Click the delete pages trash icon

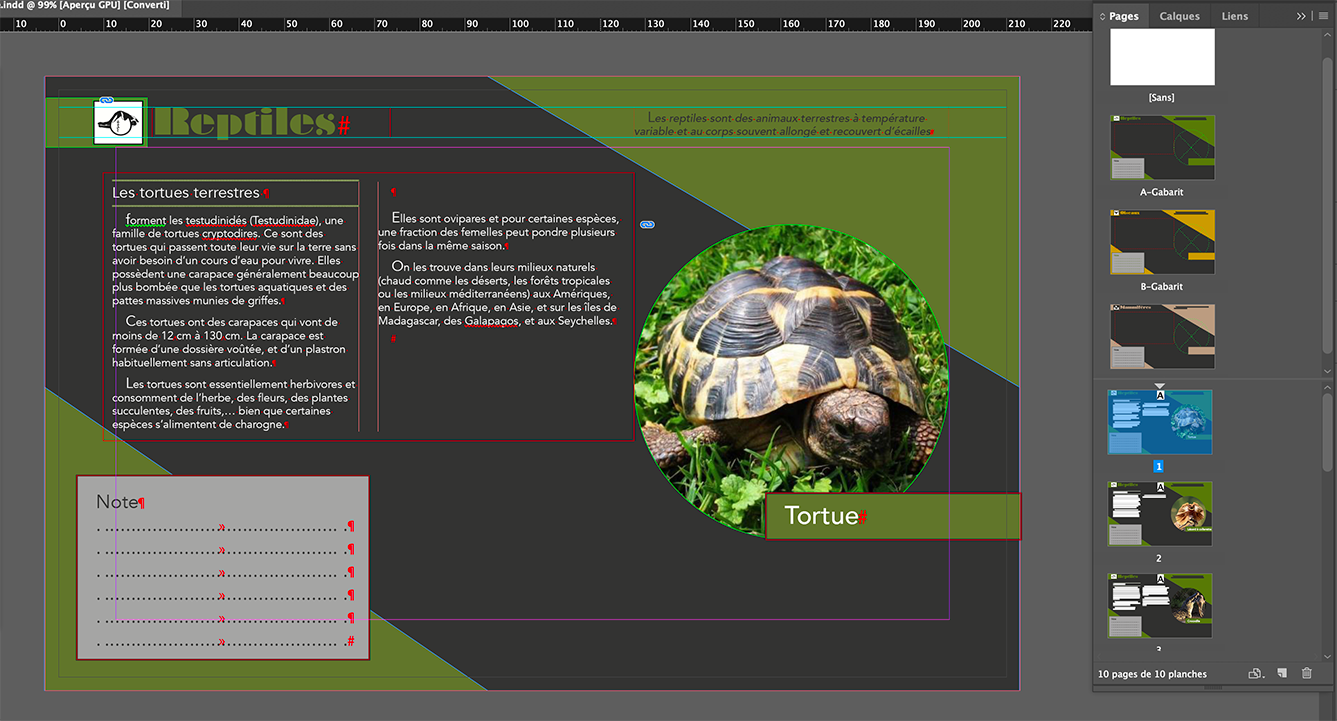pos(1306,673)
